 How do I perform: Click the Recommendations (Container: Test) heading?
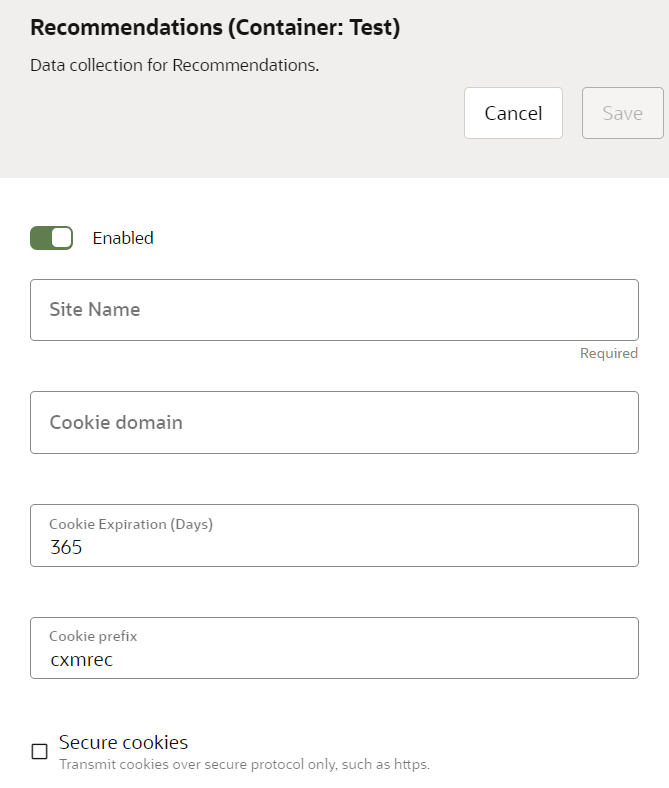coord(215,28)
